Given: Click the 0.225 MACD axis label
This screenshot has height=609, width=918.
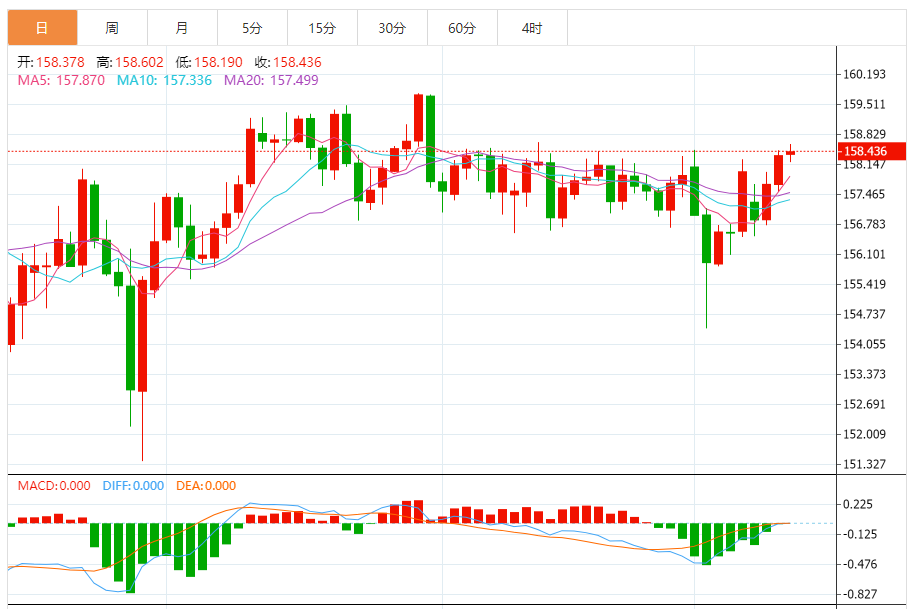Looking at the screenshot, I should [858, 504].
